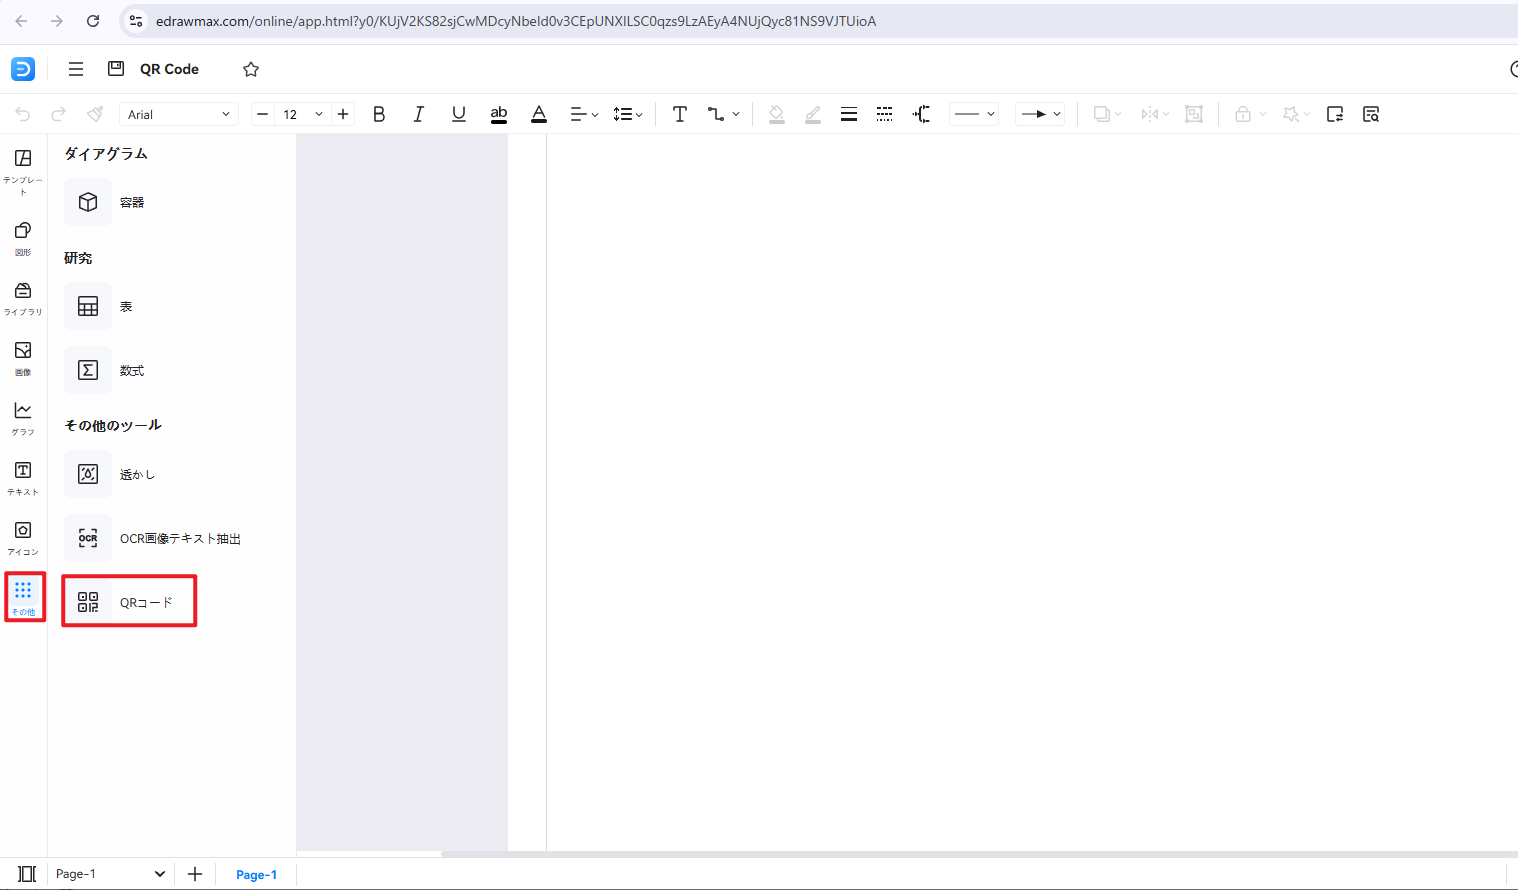
Task: Switch to the Page-1 tab
Action: 256,875
